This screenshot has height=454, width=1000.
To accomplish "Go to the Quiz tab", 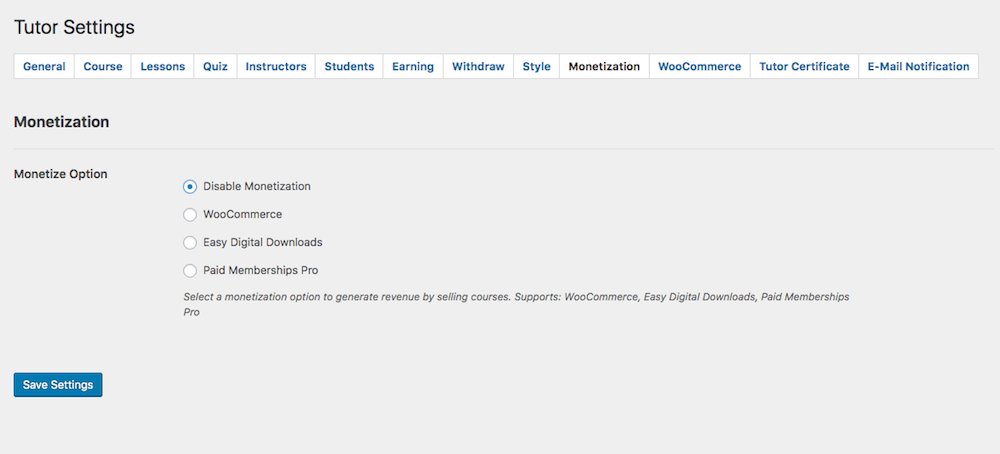I will [216, 66].
